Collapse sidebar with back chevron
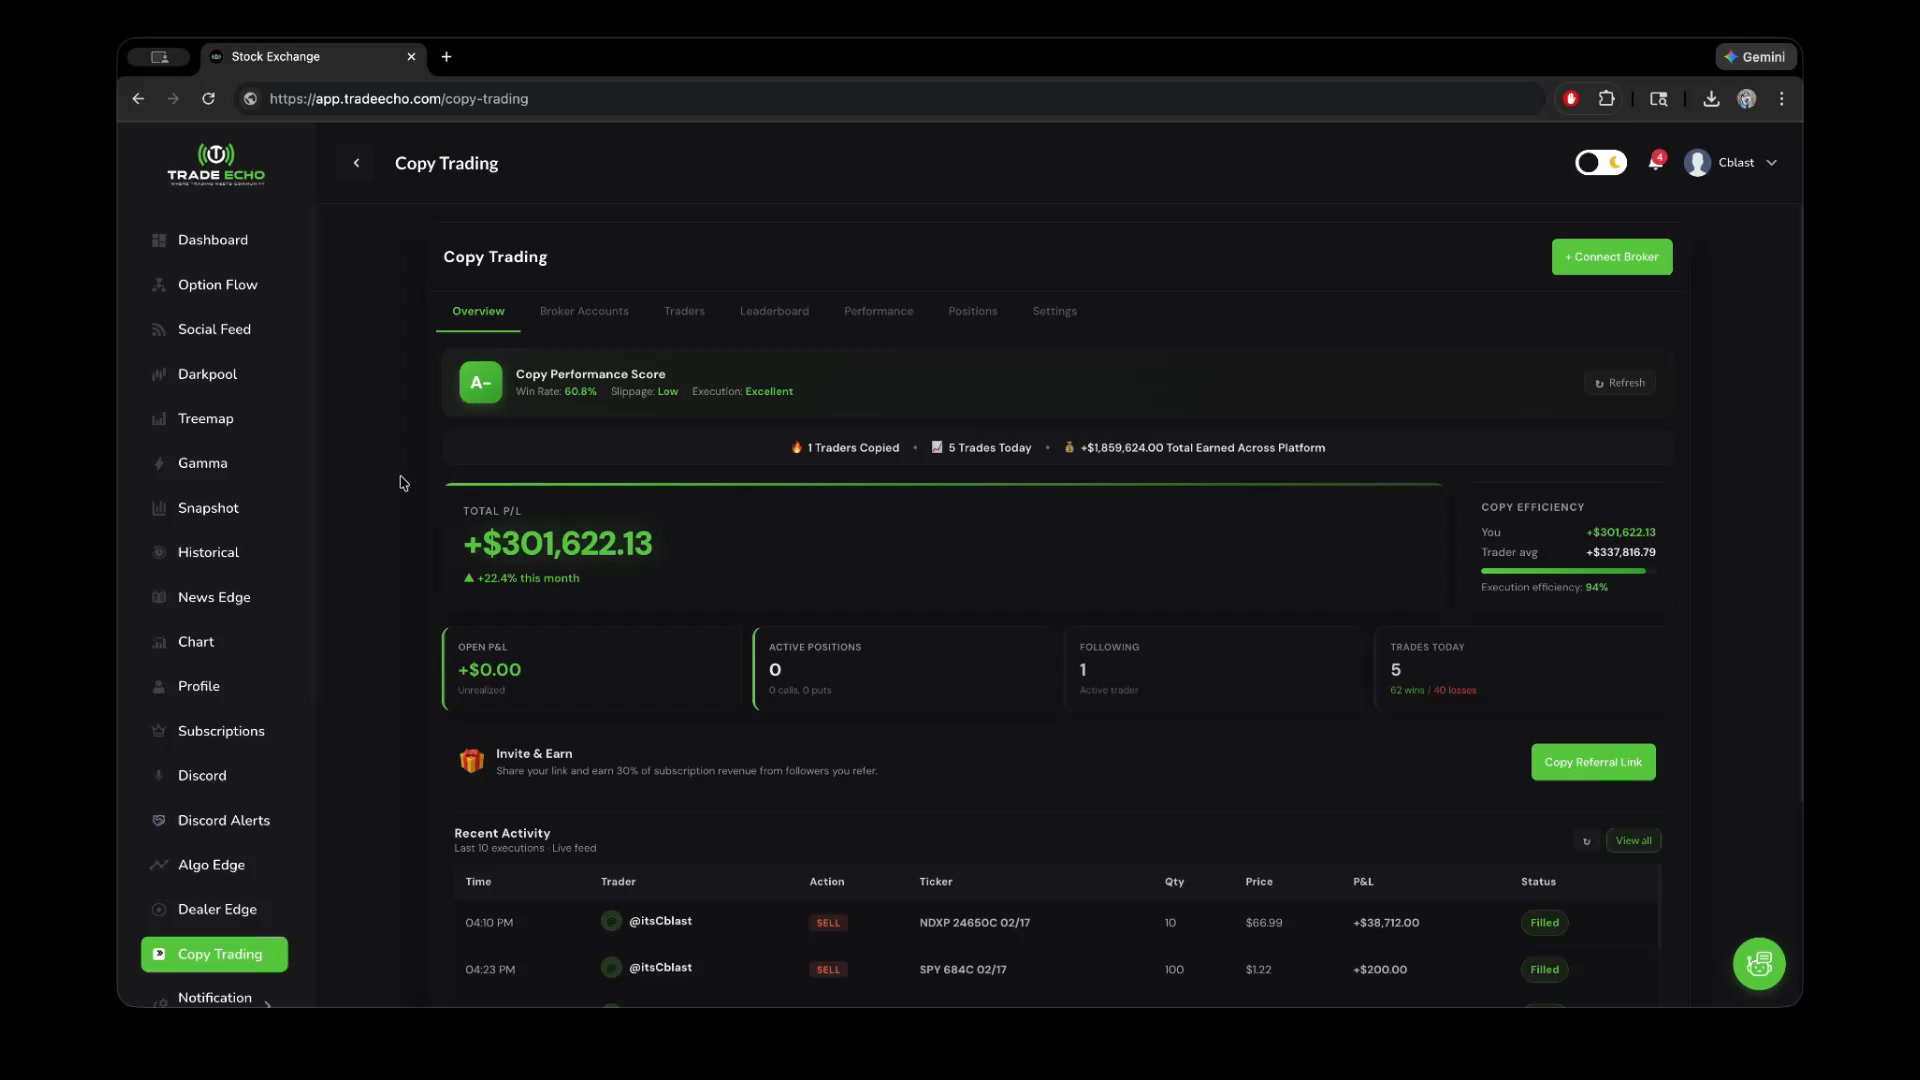The height and width of the screenshot is (1080, 1920). [x=356, y=163]
